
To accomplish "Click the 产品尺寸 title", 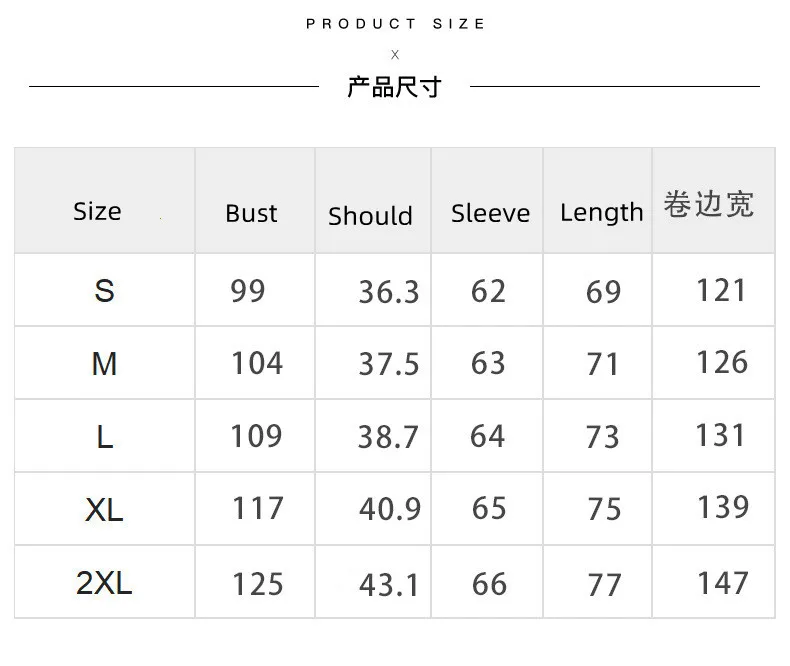I will pyautogui.click(x=394, y=87).
